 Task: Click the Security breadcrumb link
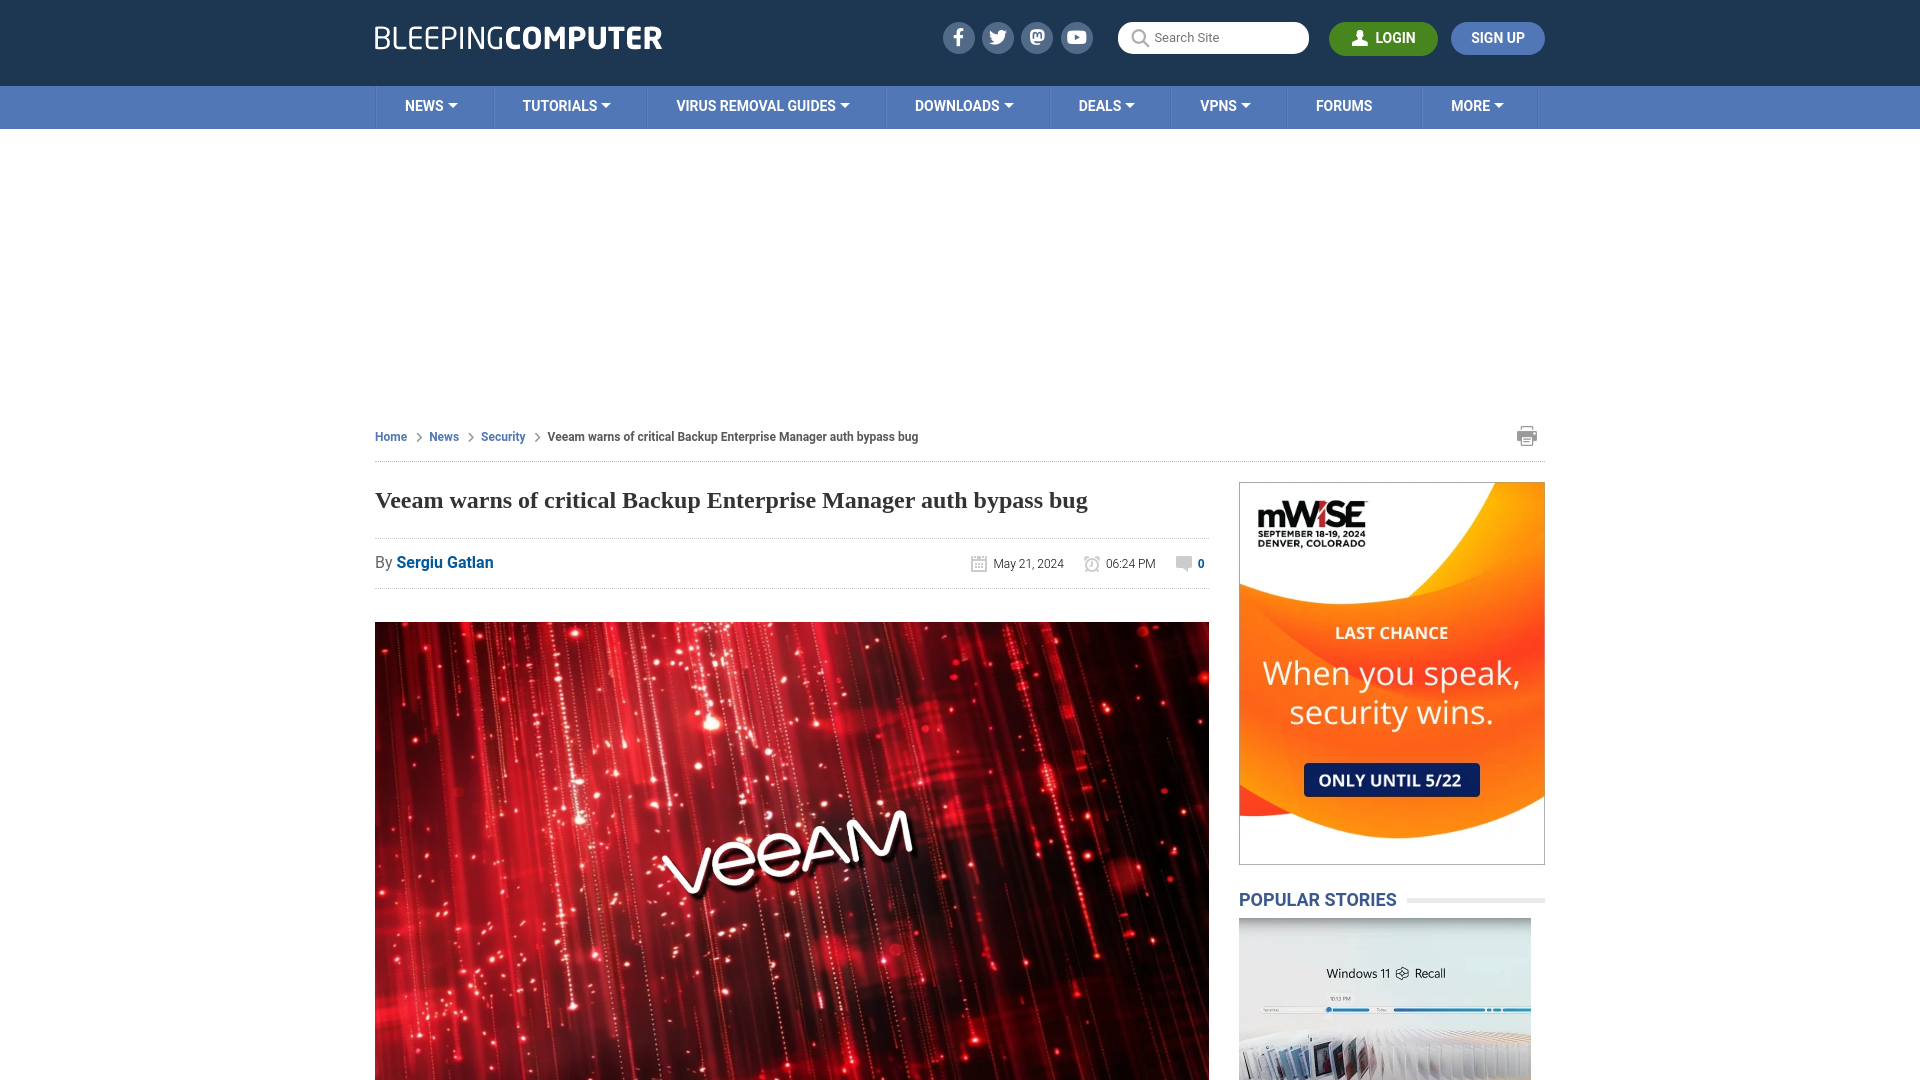502,436
